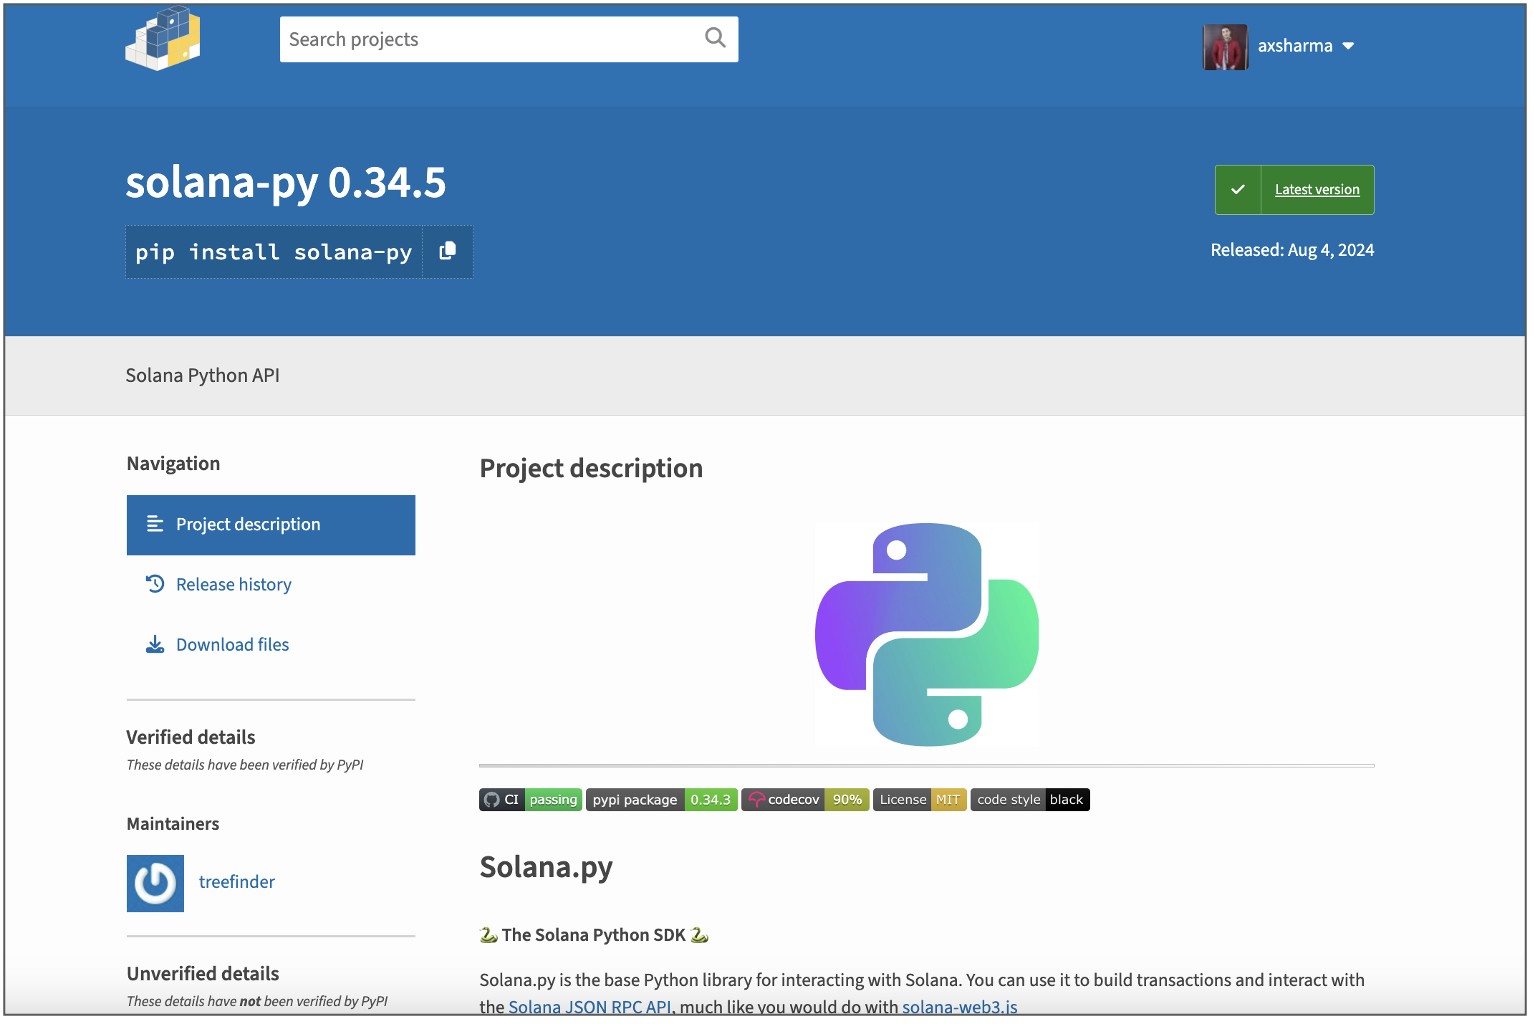The width and height of the screenshot is (1534, 1024).
Task: Copy the pip install command to clipboard
Action: pos(448,251)
